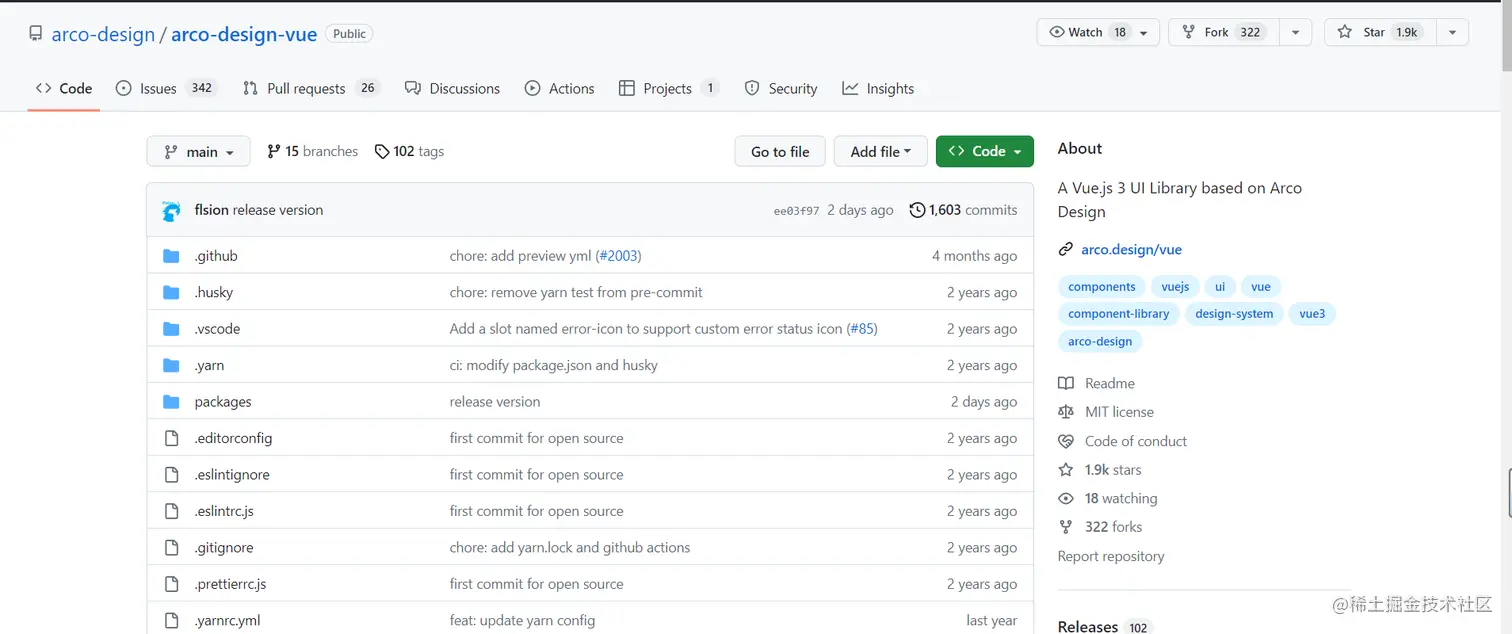The width and height of the screenshot is (1512, 634).
Task: Switch to the Issues tab
Action: point(166,89)
